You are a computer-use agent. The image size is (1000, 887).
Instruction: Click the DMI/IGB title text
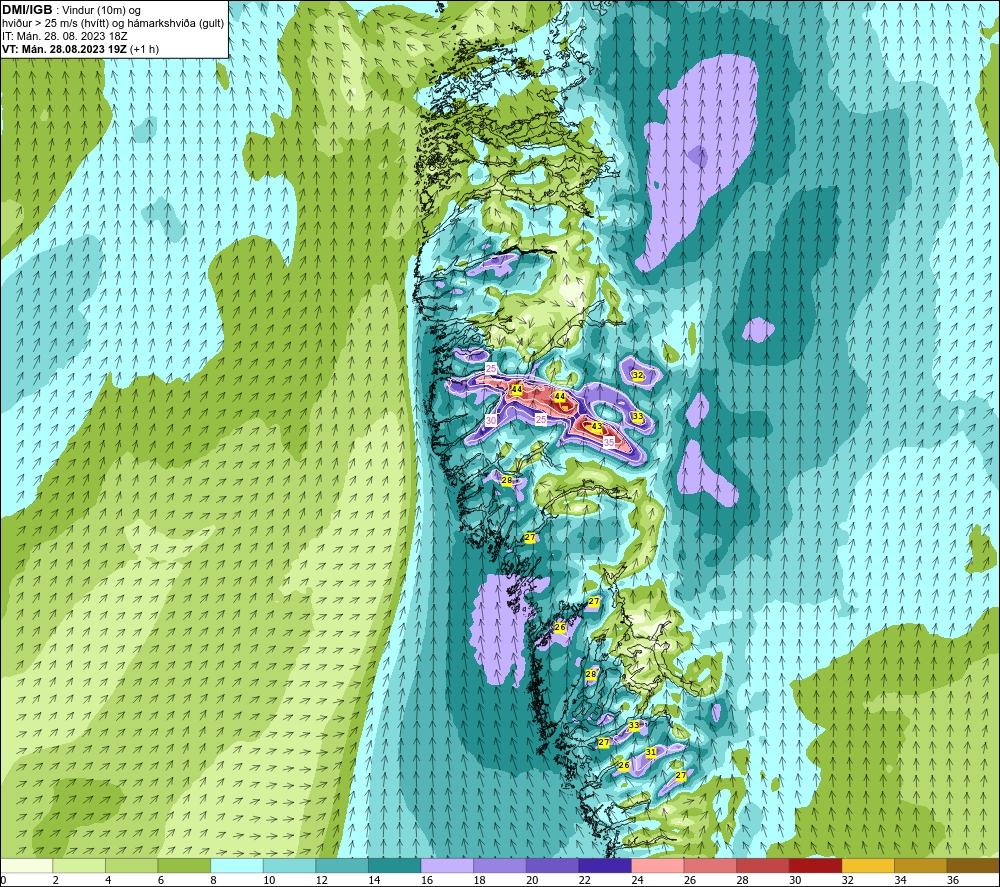27,10
